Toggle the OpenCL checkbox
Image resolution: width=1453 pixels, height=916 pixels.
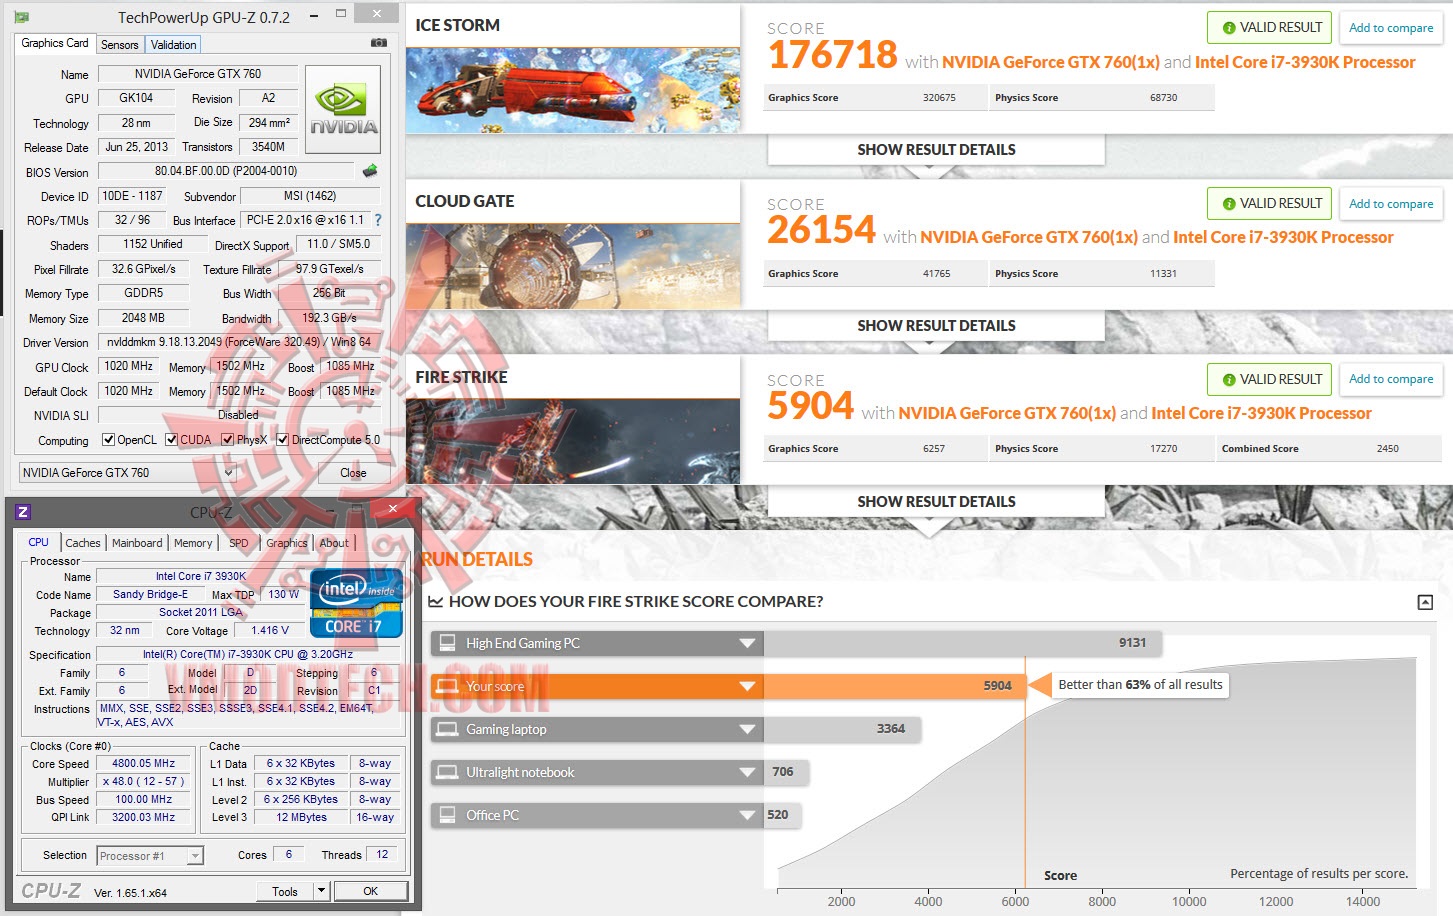pos(108,439)
